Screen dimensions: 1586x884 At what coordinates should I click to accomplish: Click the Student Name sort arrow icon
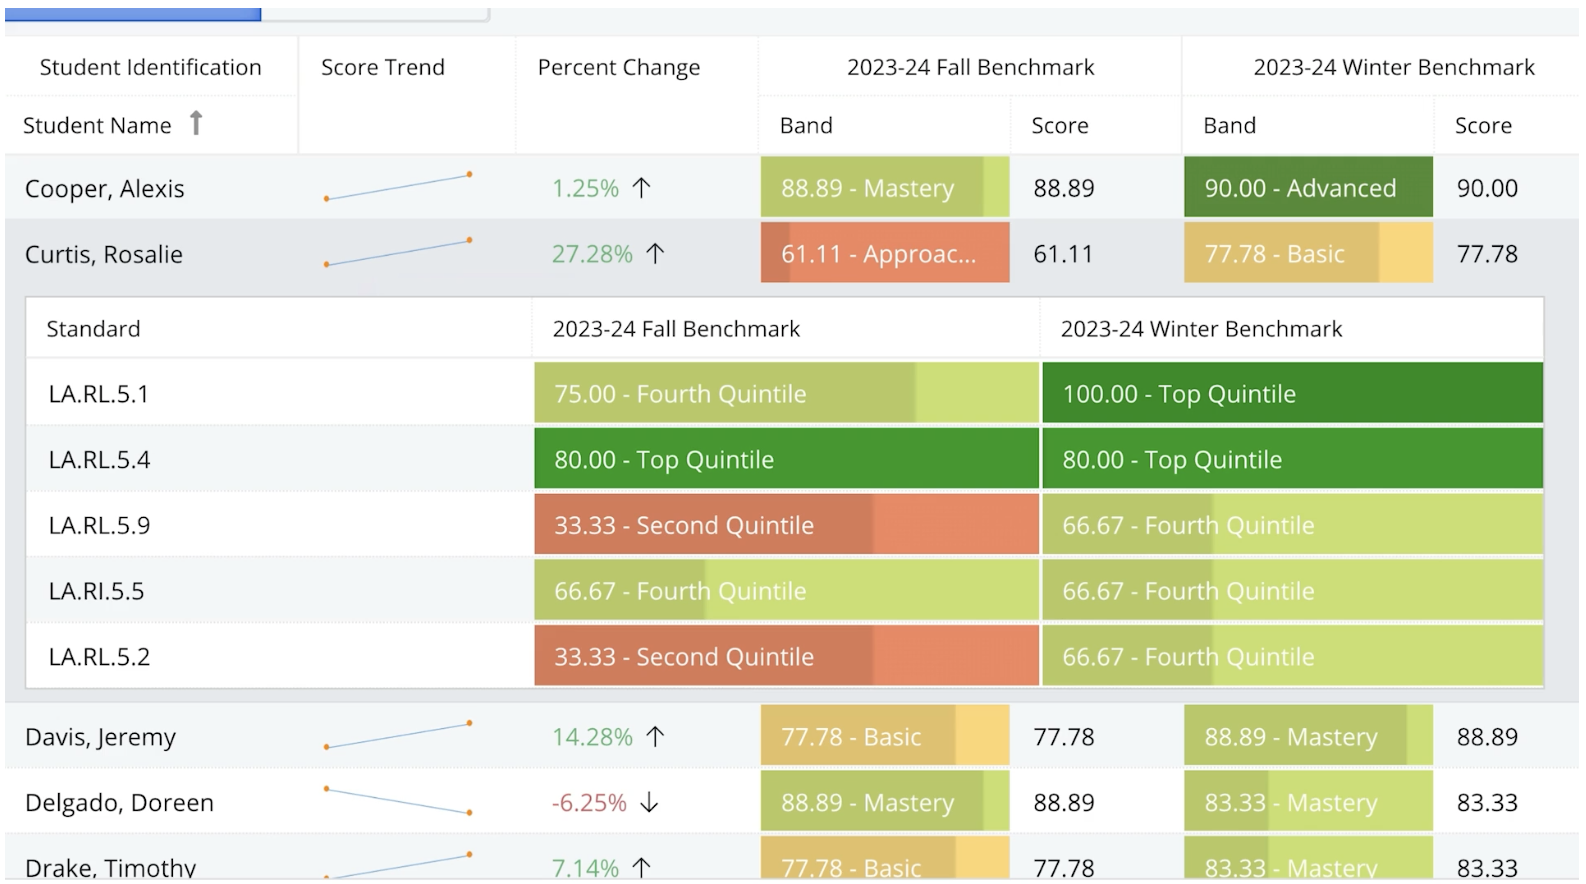pyautogui.click(x=196, y=123)
